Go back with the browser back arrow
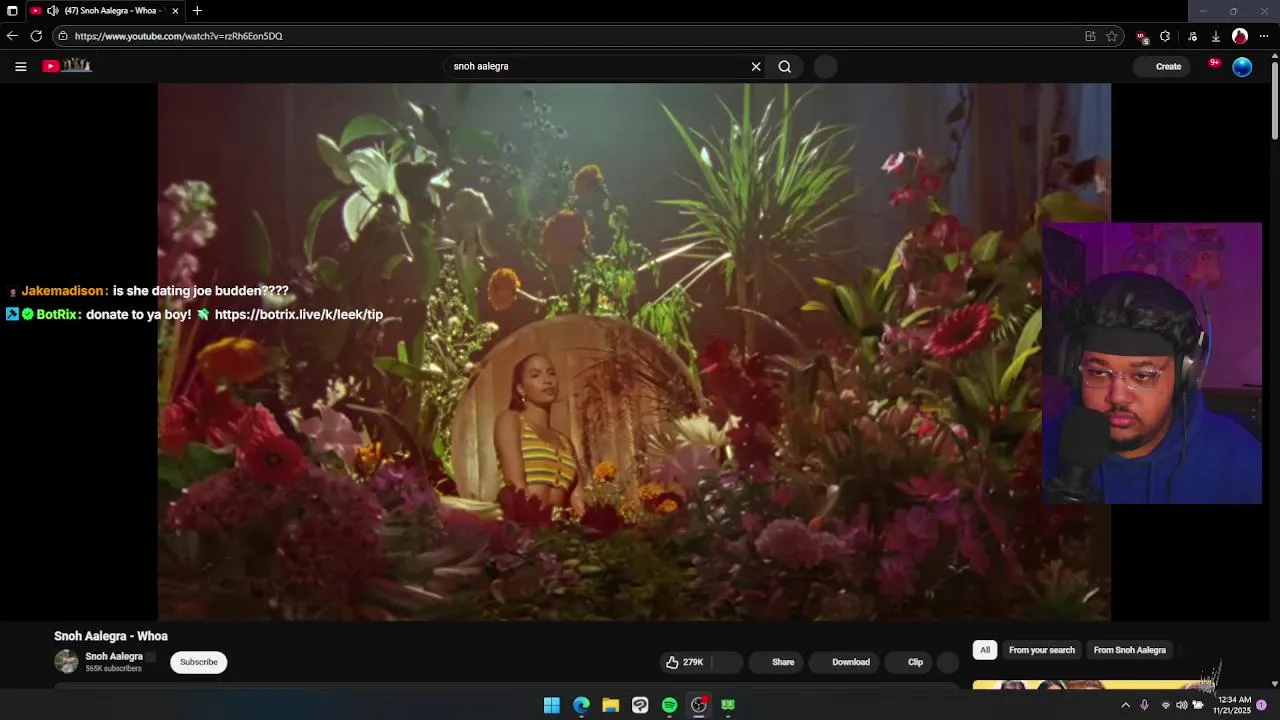1280x720 pixels. click(12, 36)
